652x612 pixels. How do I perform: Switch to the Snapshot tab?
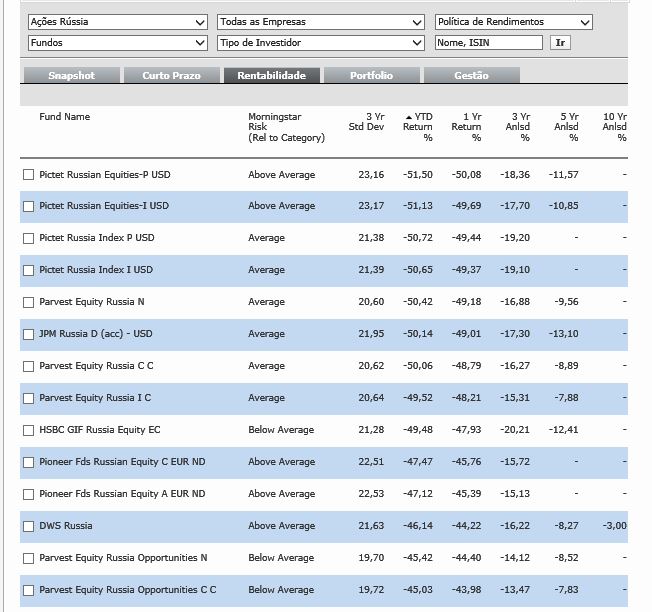[x=72, y=75]
